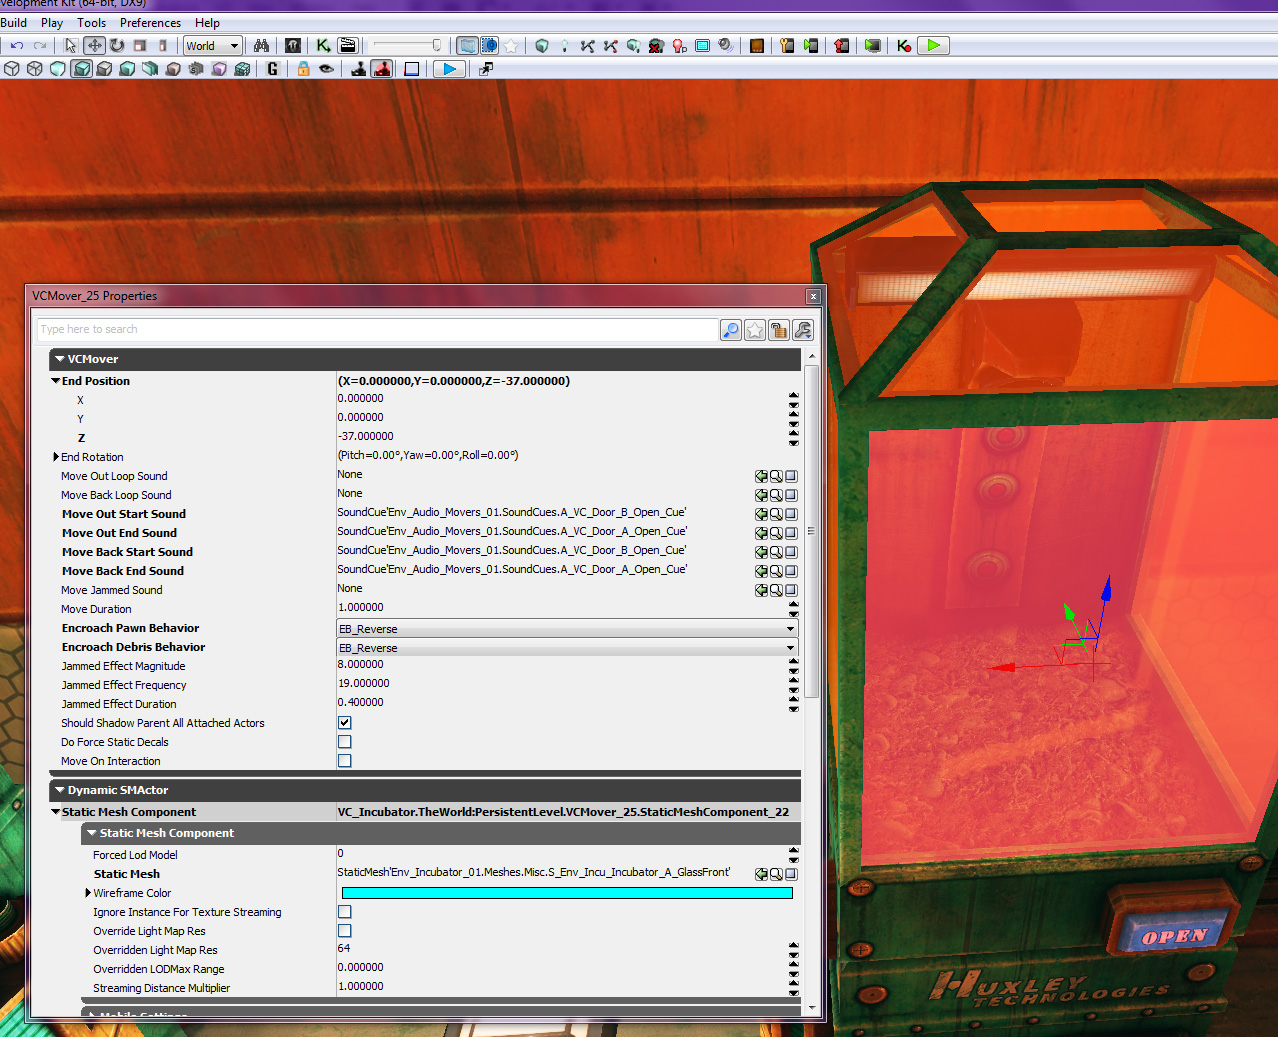Toggle the star favorites in Properties window

pos(755,330)
